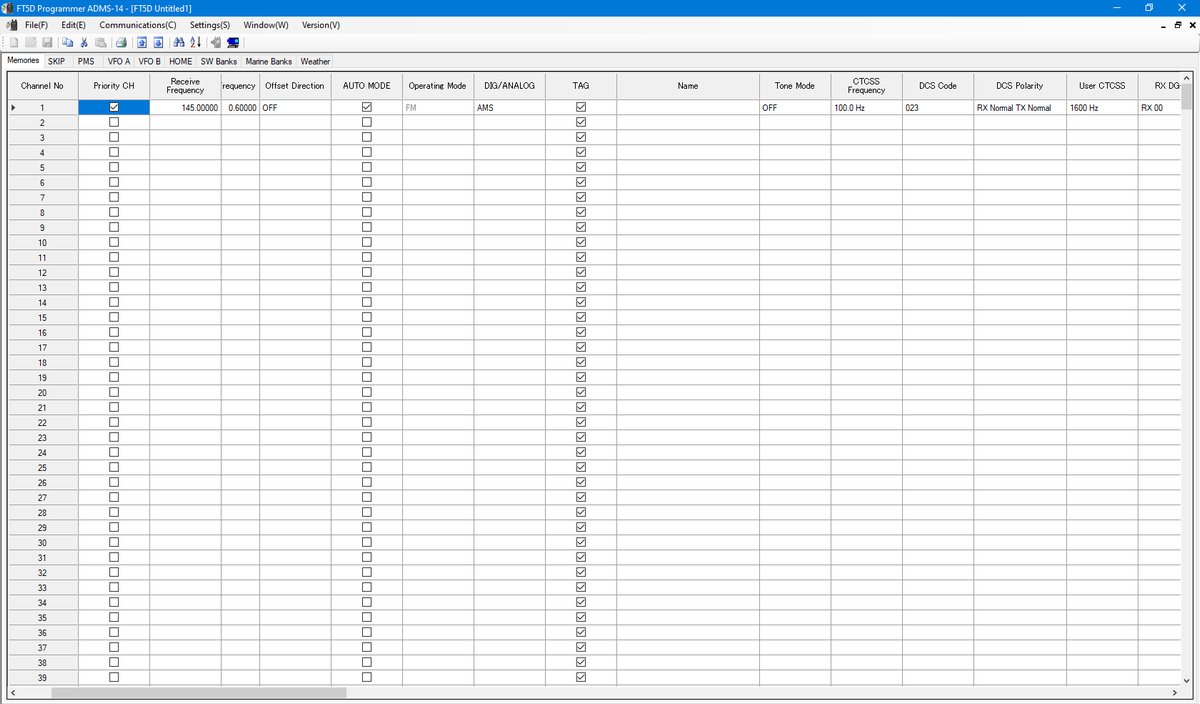Click the vertical scrollbar down arrow

point(1187,679)
